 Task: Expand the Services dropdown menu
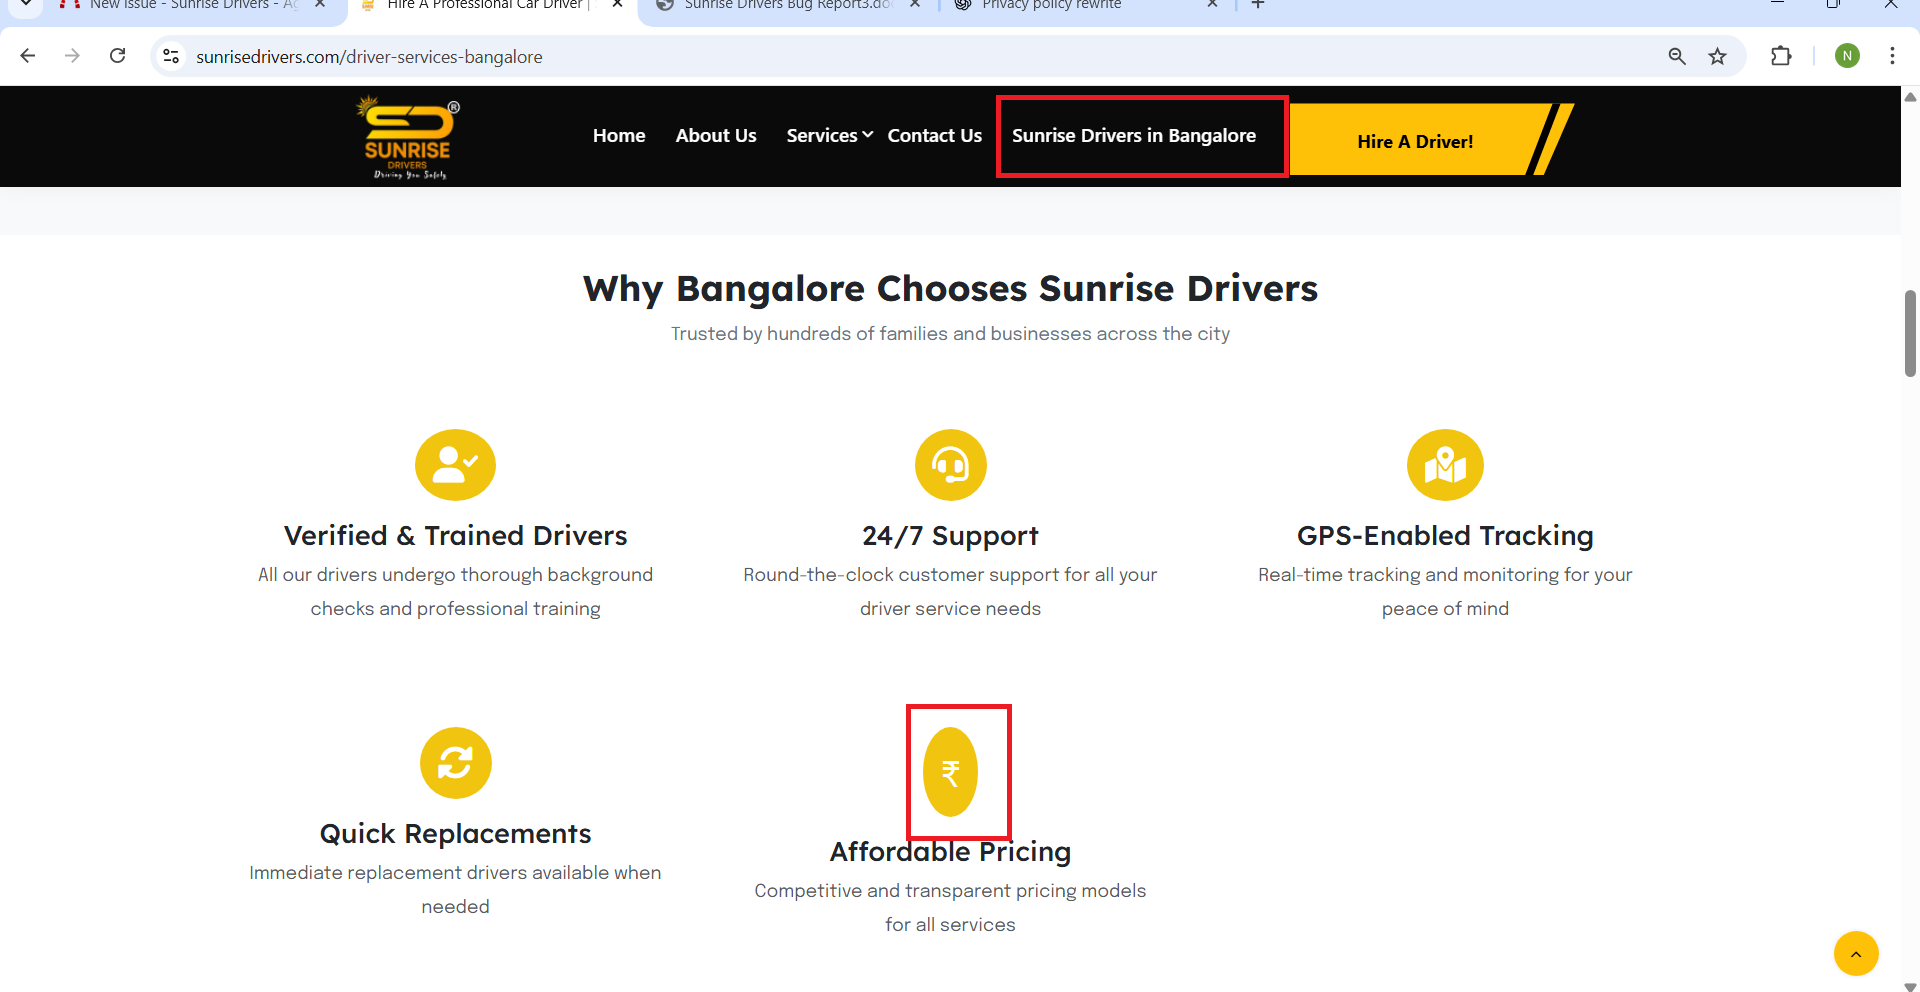[x=829, y=136]
